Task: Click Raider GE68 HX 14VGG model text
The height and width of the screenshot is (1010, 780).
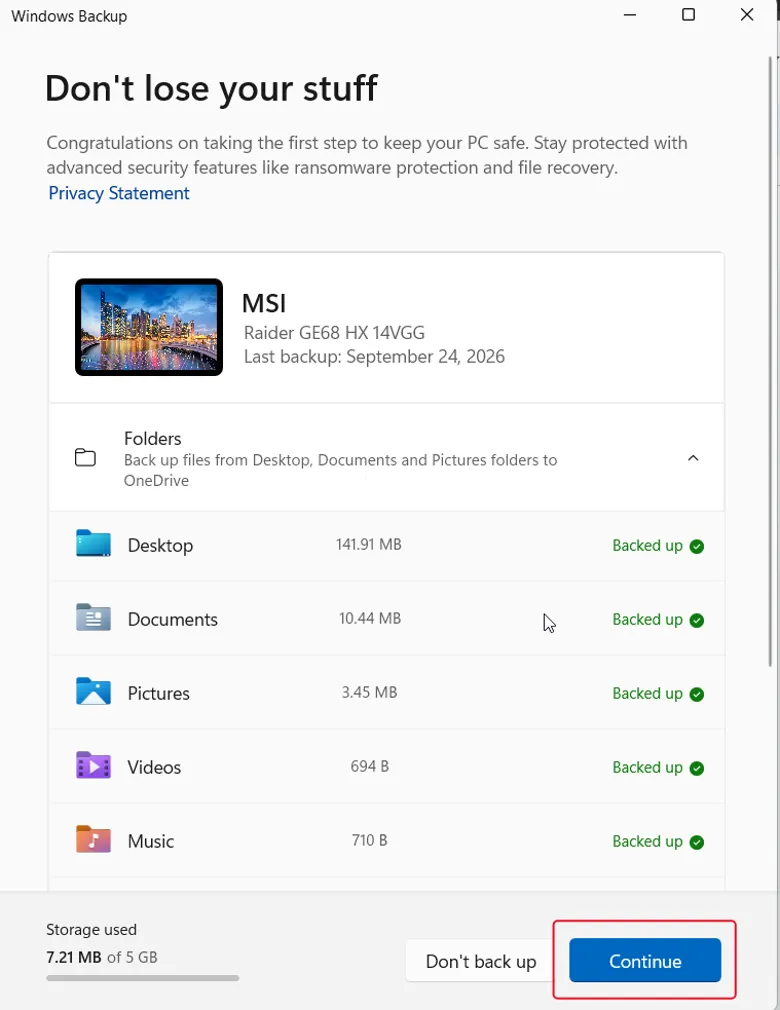Action: [334, 333]
